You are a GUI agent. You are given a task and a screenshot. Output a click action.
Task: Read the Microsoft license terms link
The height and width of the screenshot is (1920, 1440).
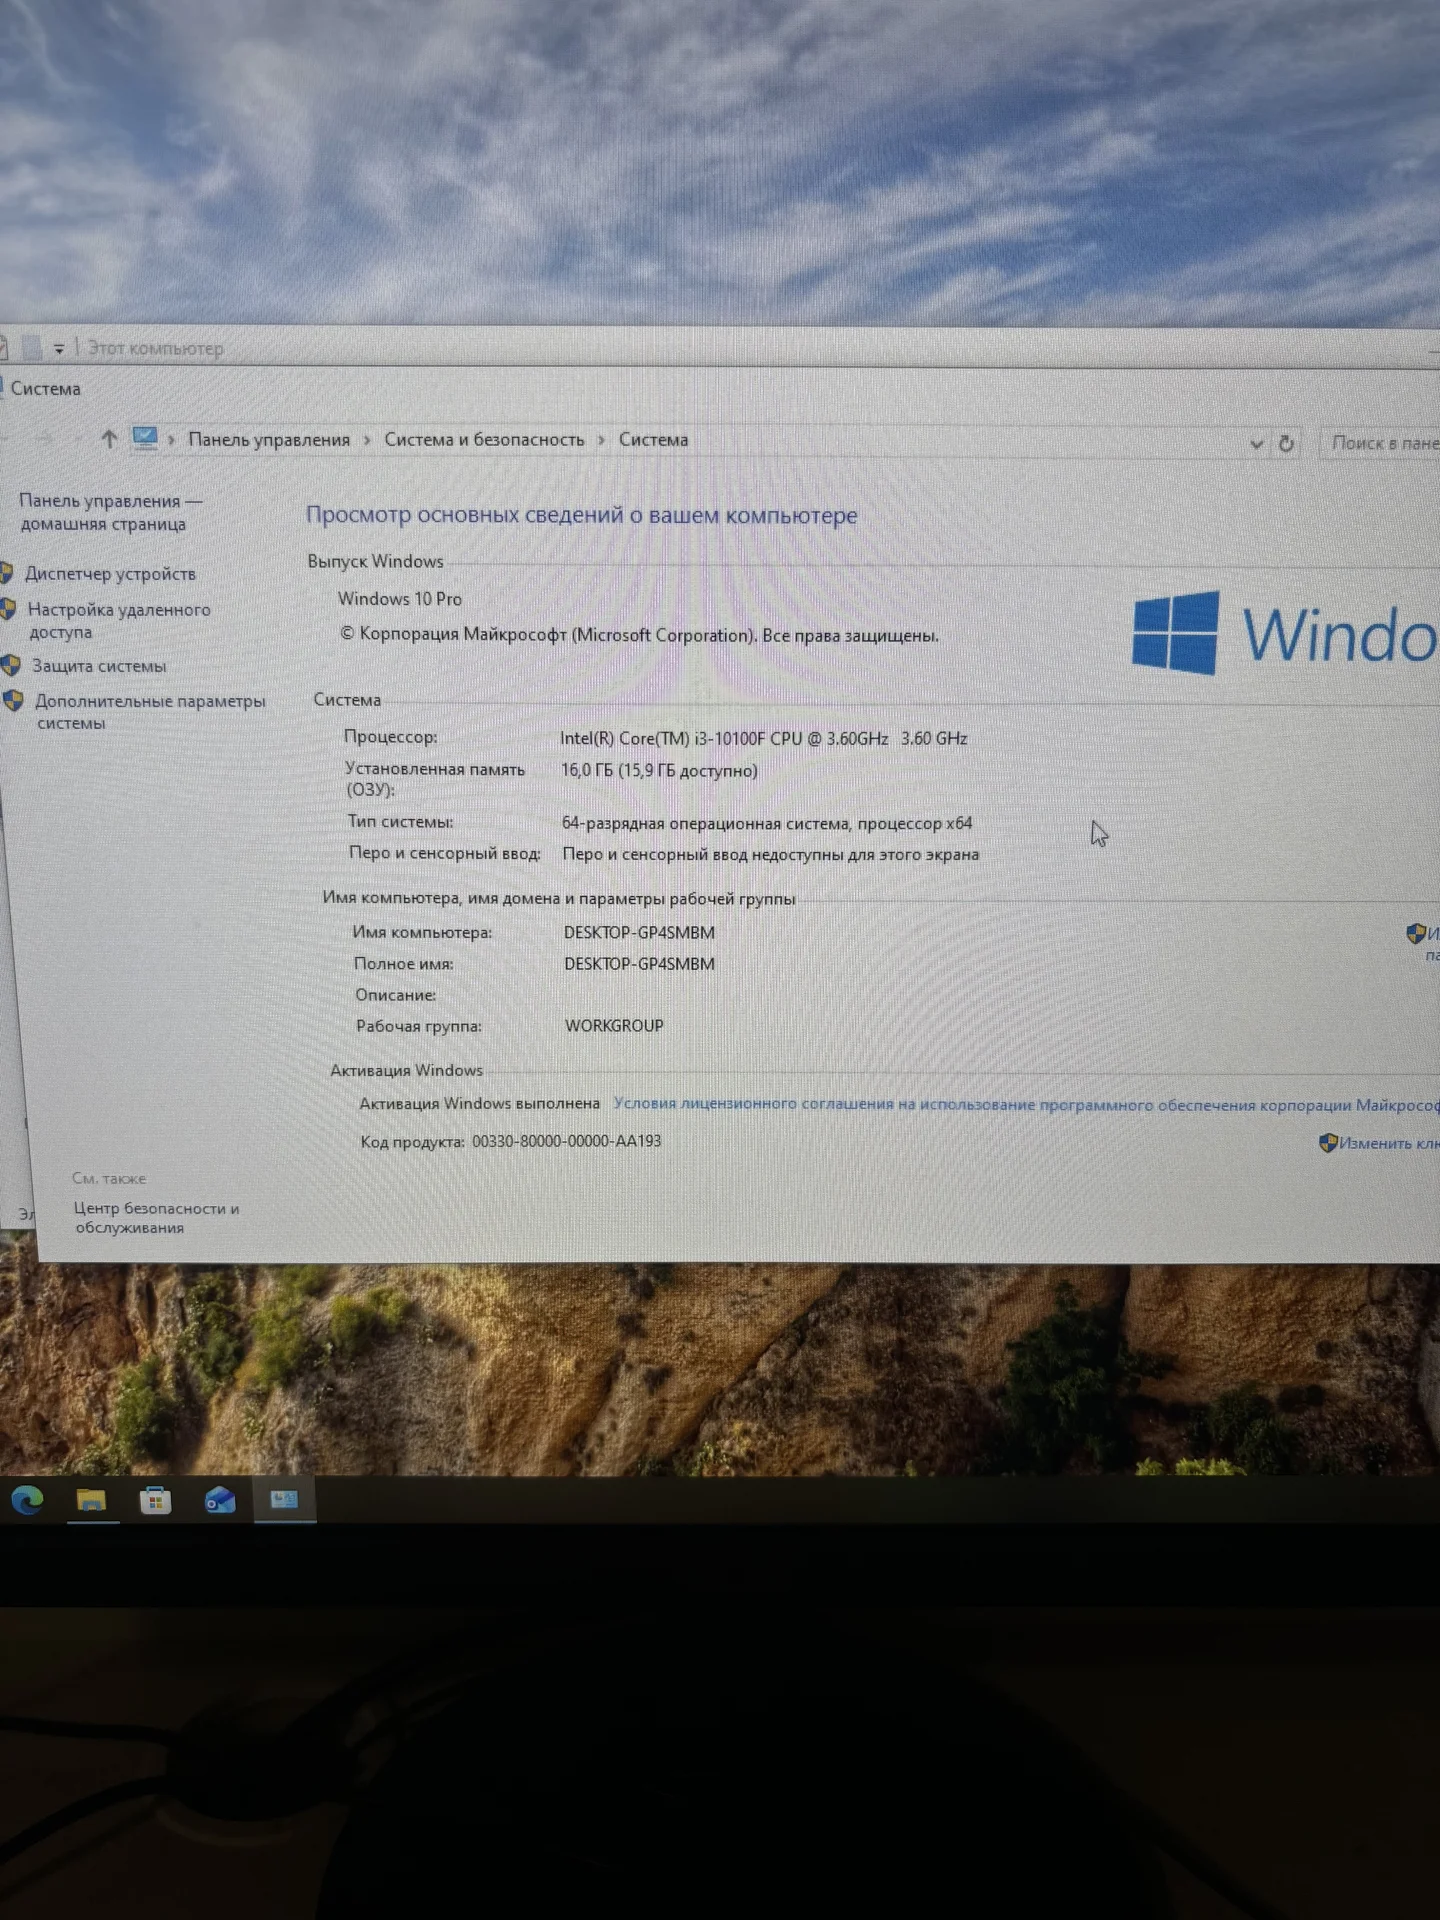point(1026,1104)
